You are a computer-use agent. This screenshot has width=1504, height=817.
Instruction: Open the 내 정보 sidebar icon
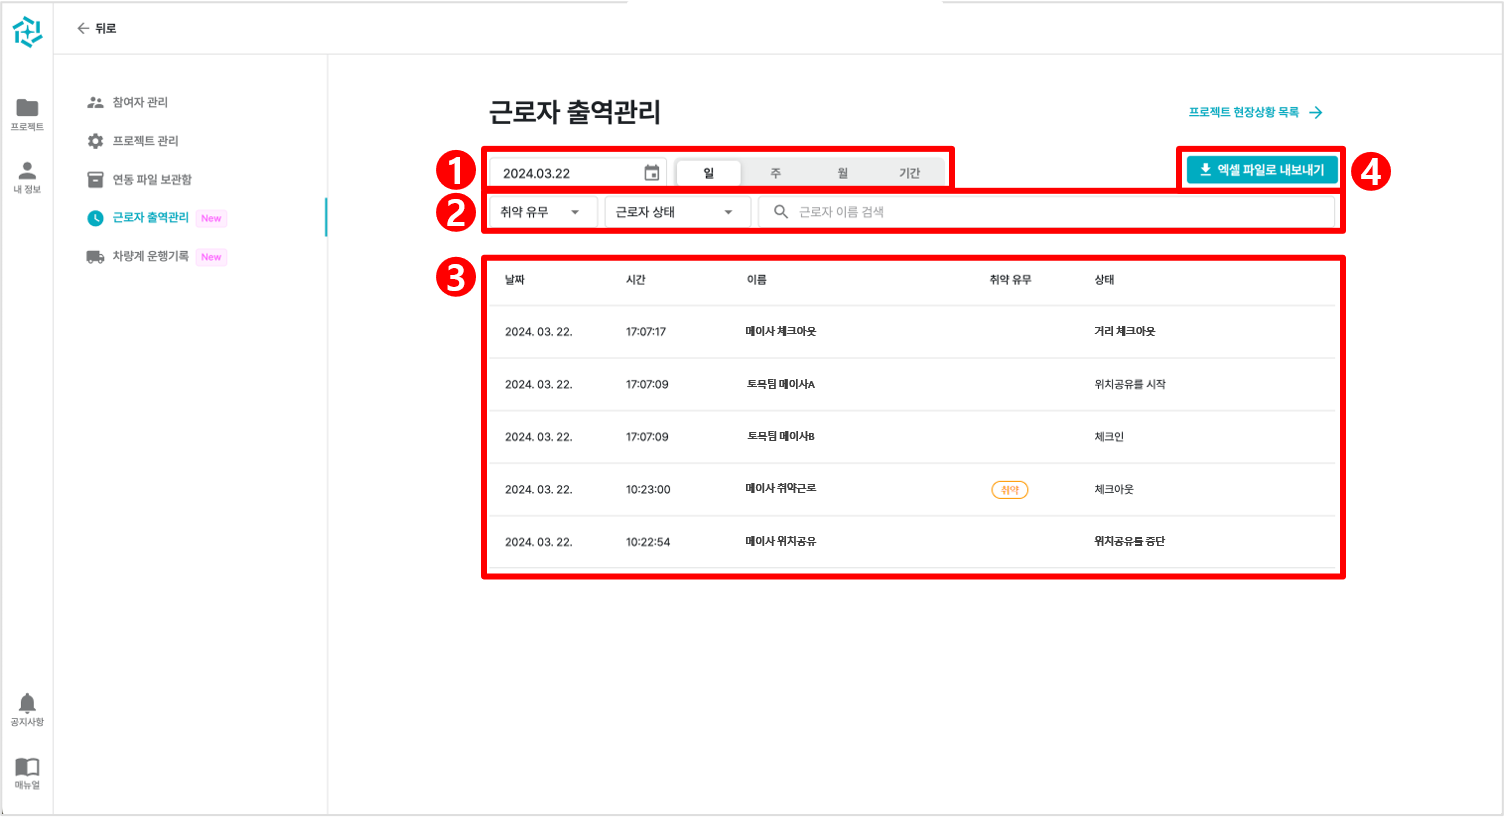click(27, 170)
